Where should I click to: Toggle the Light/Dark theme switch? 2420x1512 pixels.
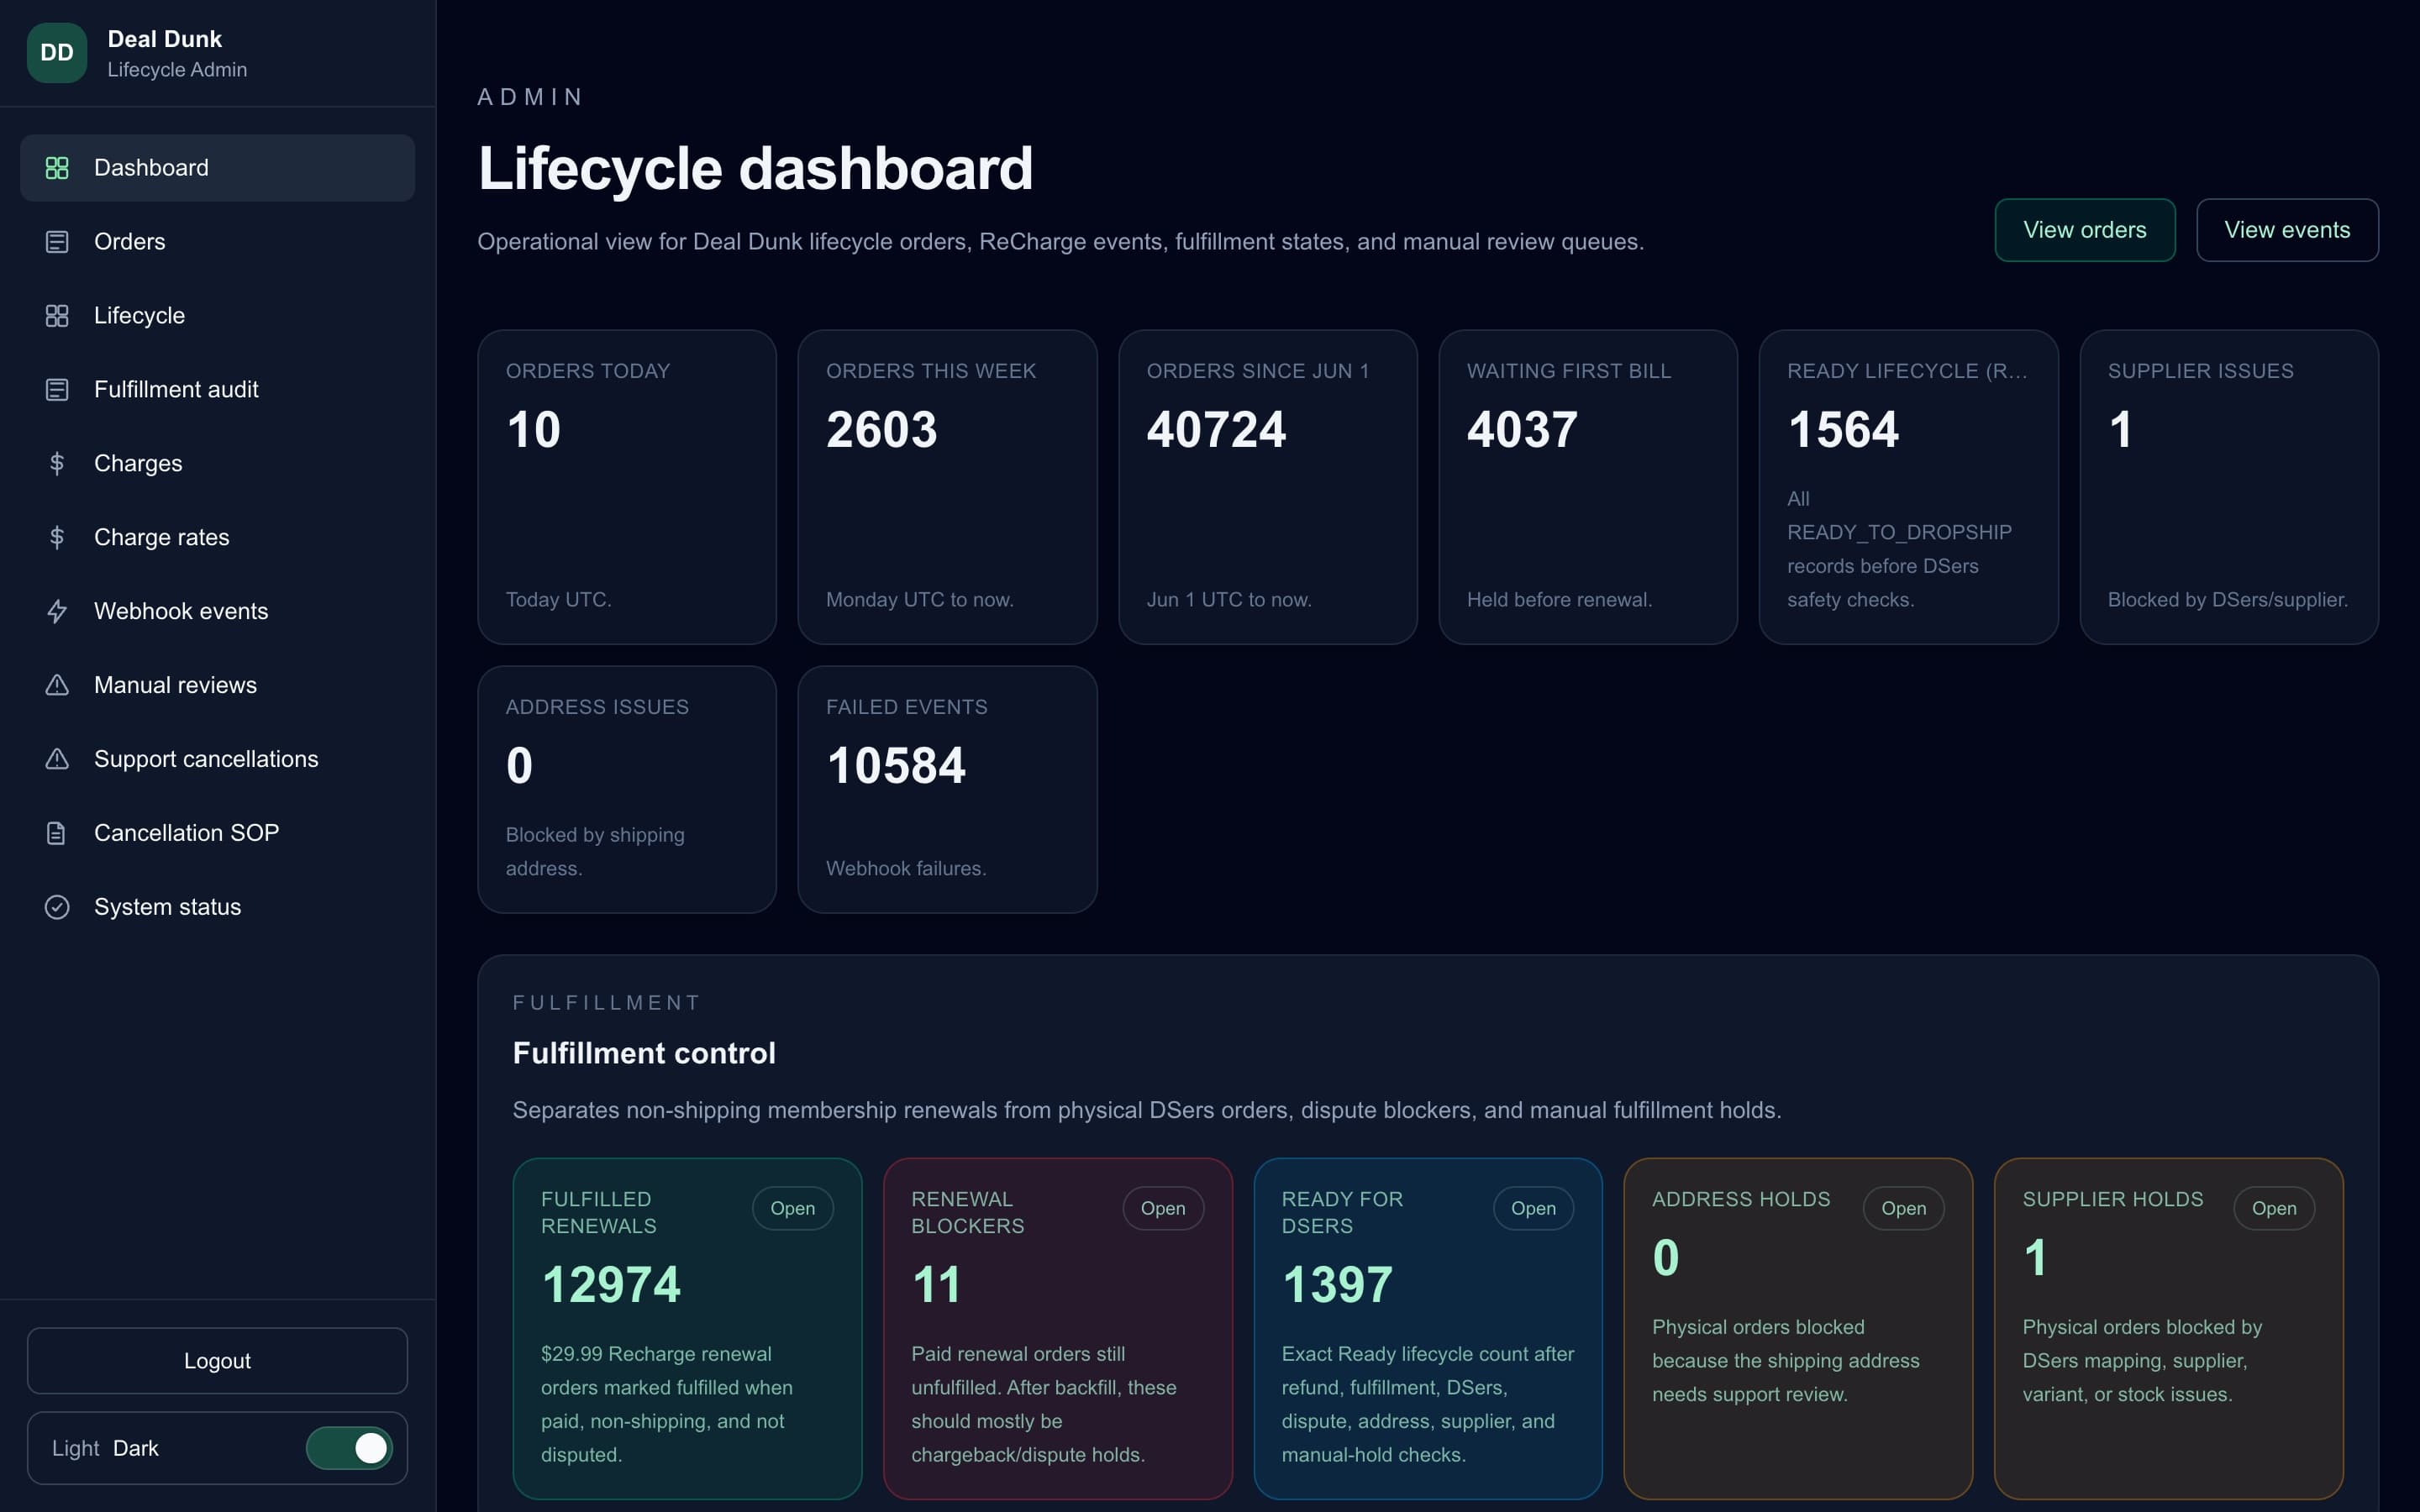tap(349, 1448)
